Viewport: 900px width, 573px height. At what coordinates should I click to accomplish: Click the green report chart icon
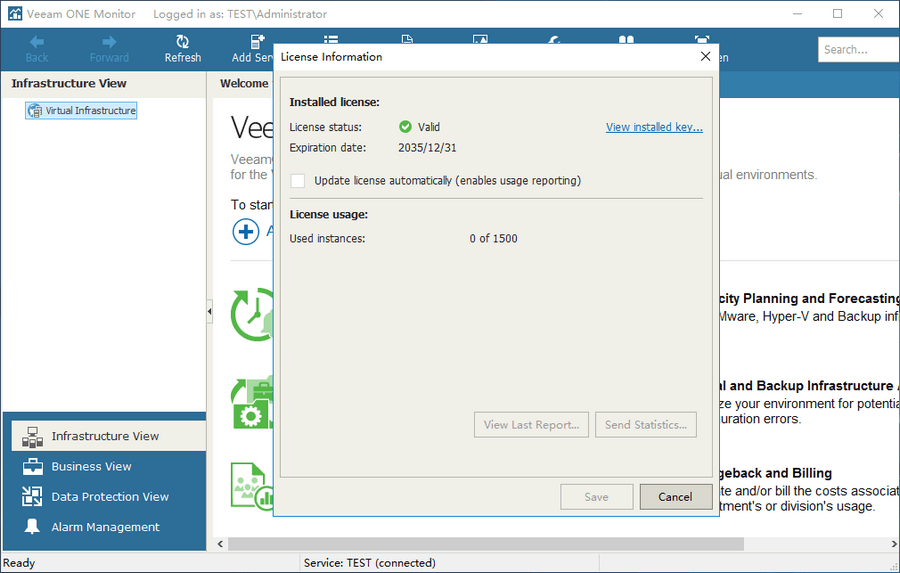coord(252,486)
